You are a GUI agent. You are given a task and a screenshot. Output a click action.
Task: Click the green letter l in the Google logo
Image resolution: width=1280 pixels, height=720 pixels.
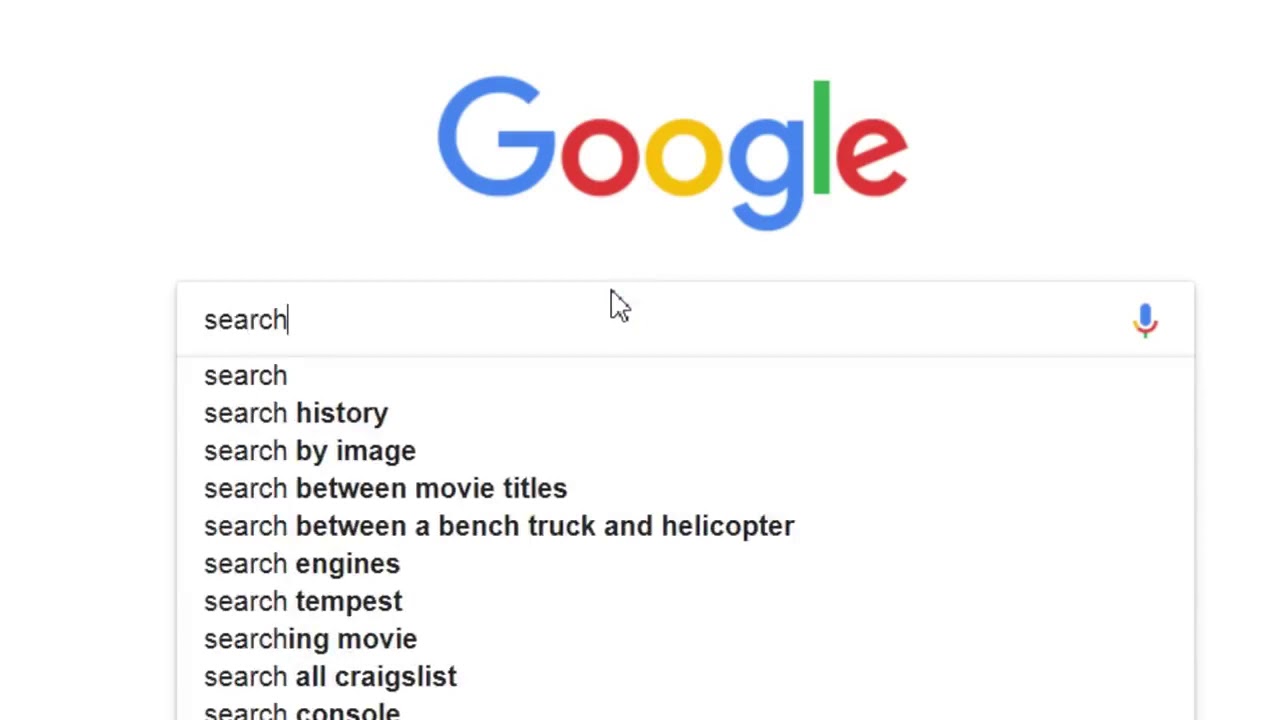tap(821, 136)
